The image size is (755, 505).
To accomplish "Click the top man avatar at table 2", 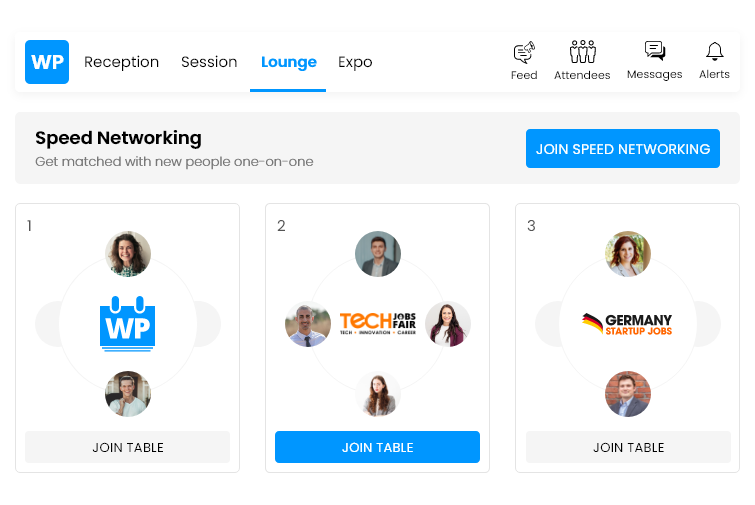I will click(378, 254).
